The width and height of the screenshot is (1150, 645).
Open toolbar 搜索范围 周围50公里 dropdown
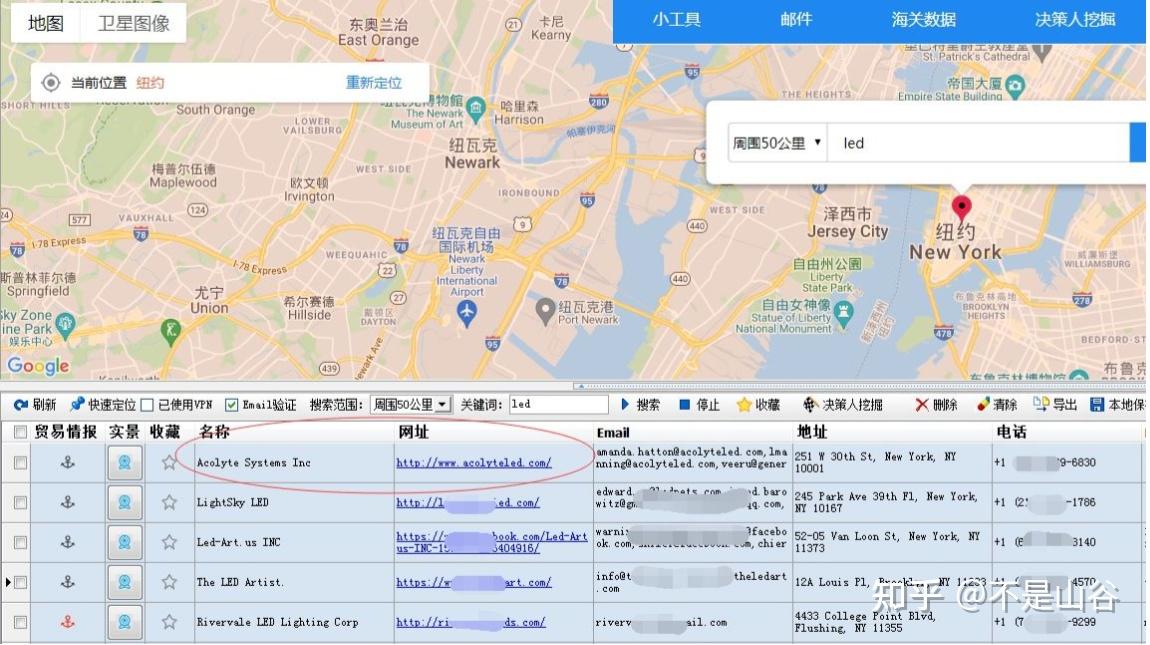[x=411, y=405]
